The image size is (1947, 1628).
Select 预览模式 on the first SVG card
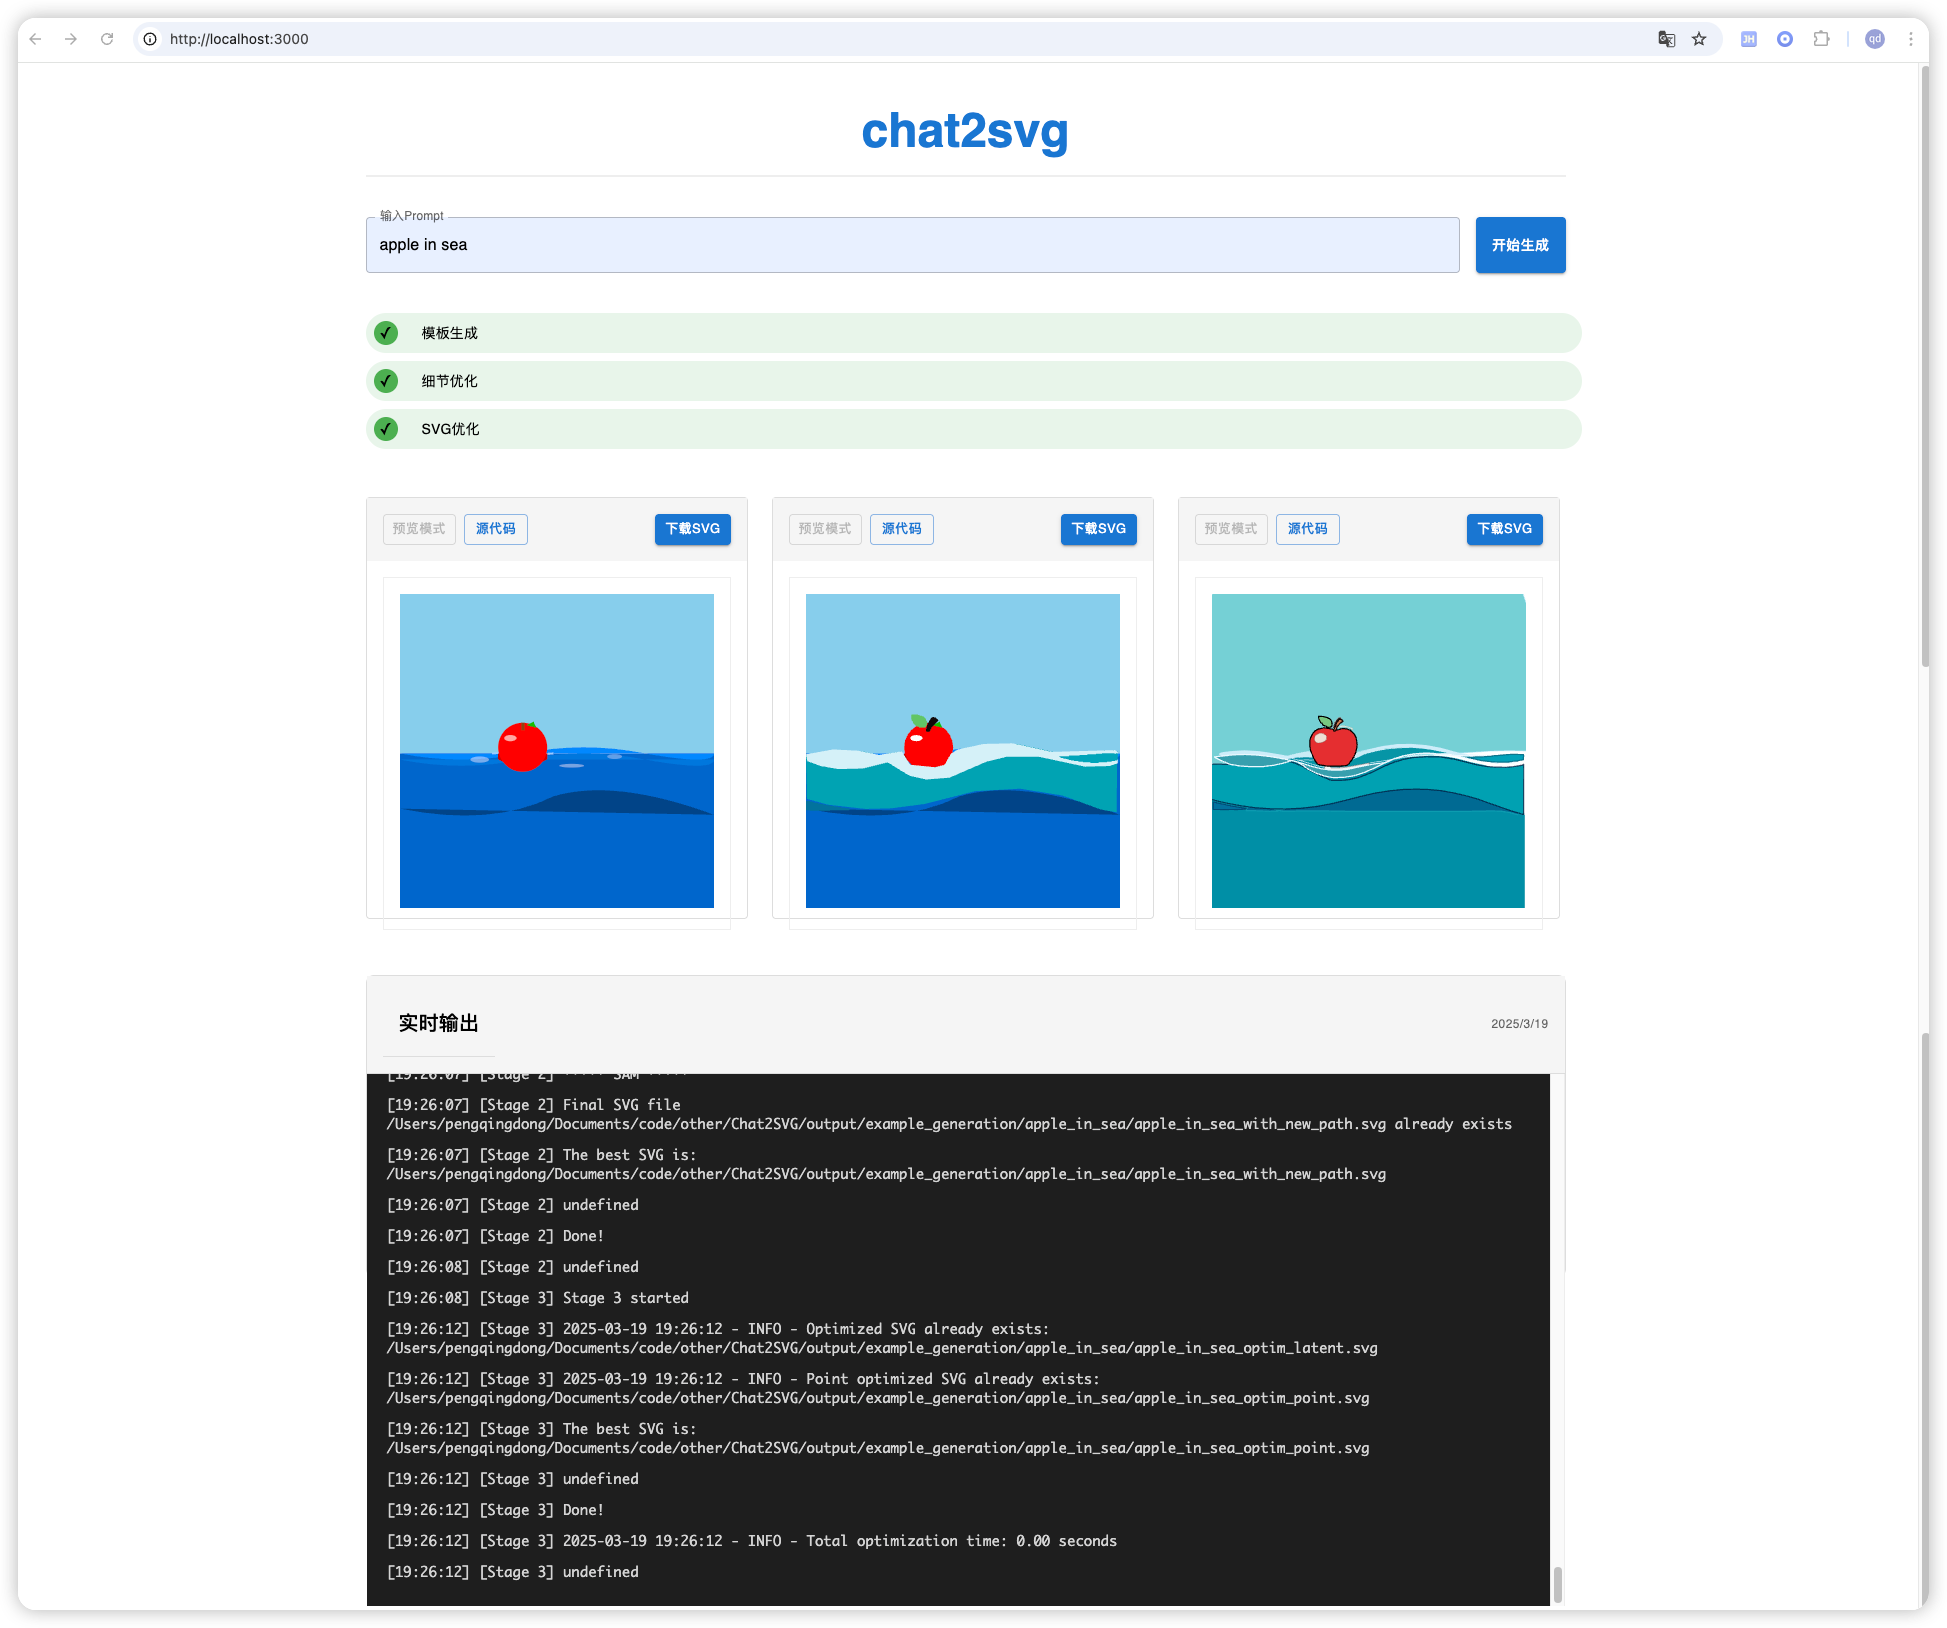[419, 529]
